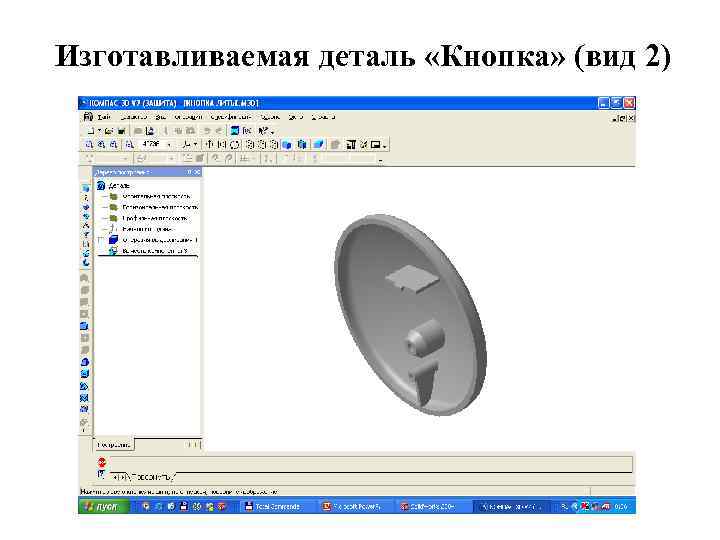Click the New document icon
This screenshot has height=540, width=720.
tap(91, 131)
